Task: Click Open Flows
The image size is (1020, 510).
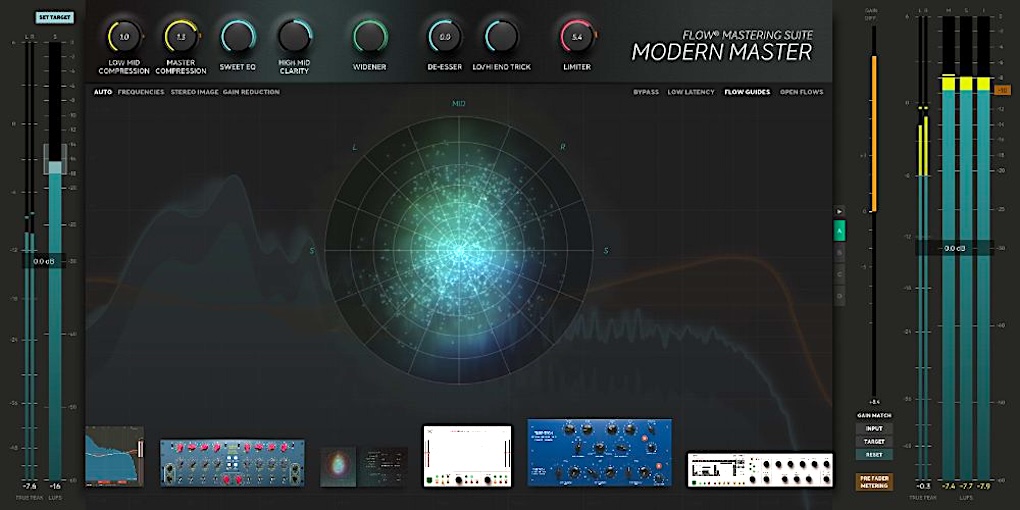Action: pyautogui.click(x=801, y=92)
